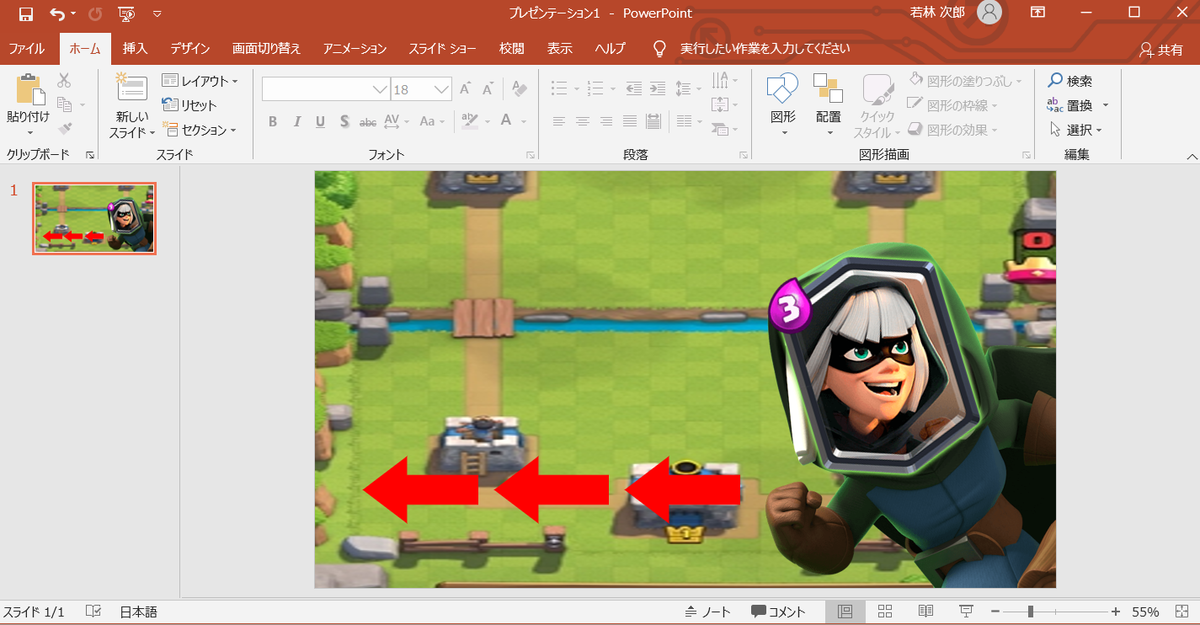Justify text alignment

point(630,121)
